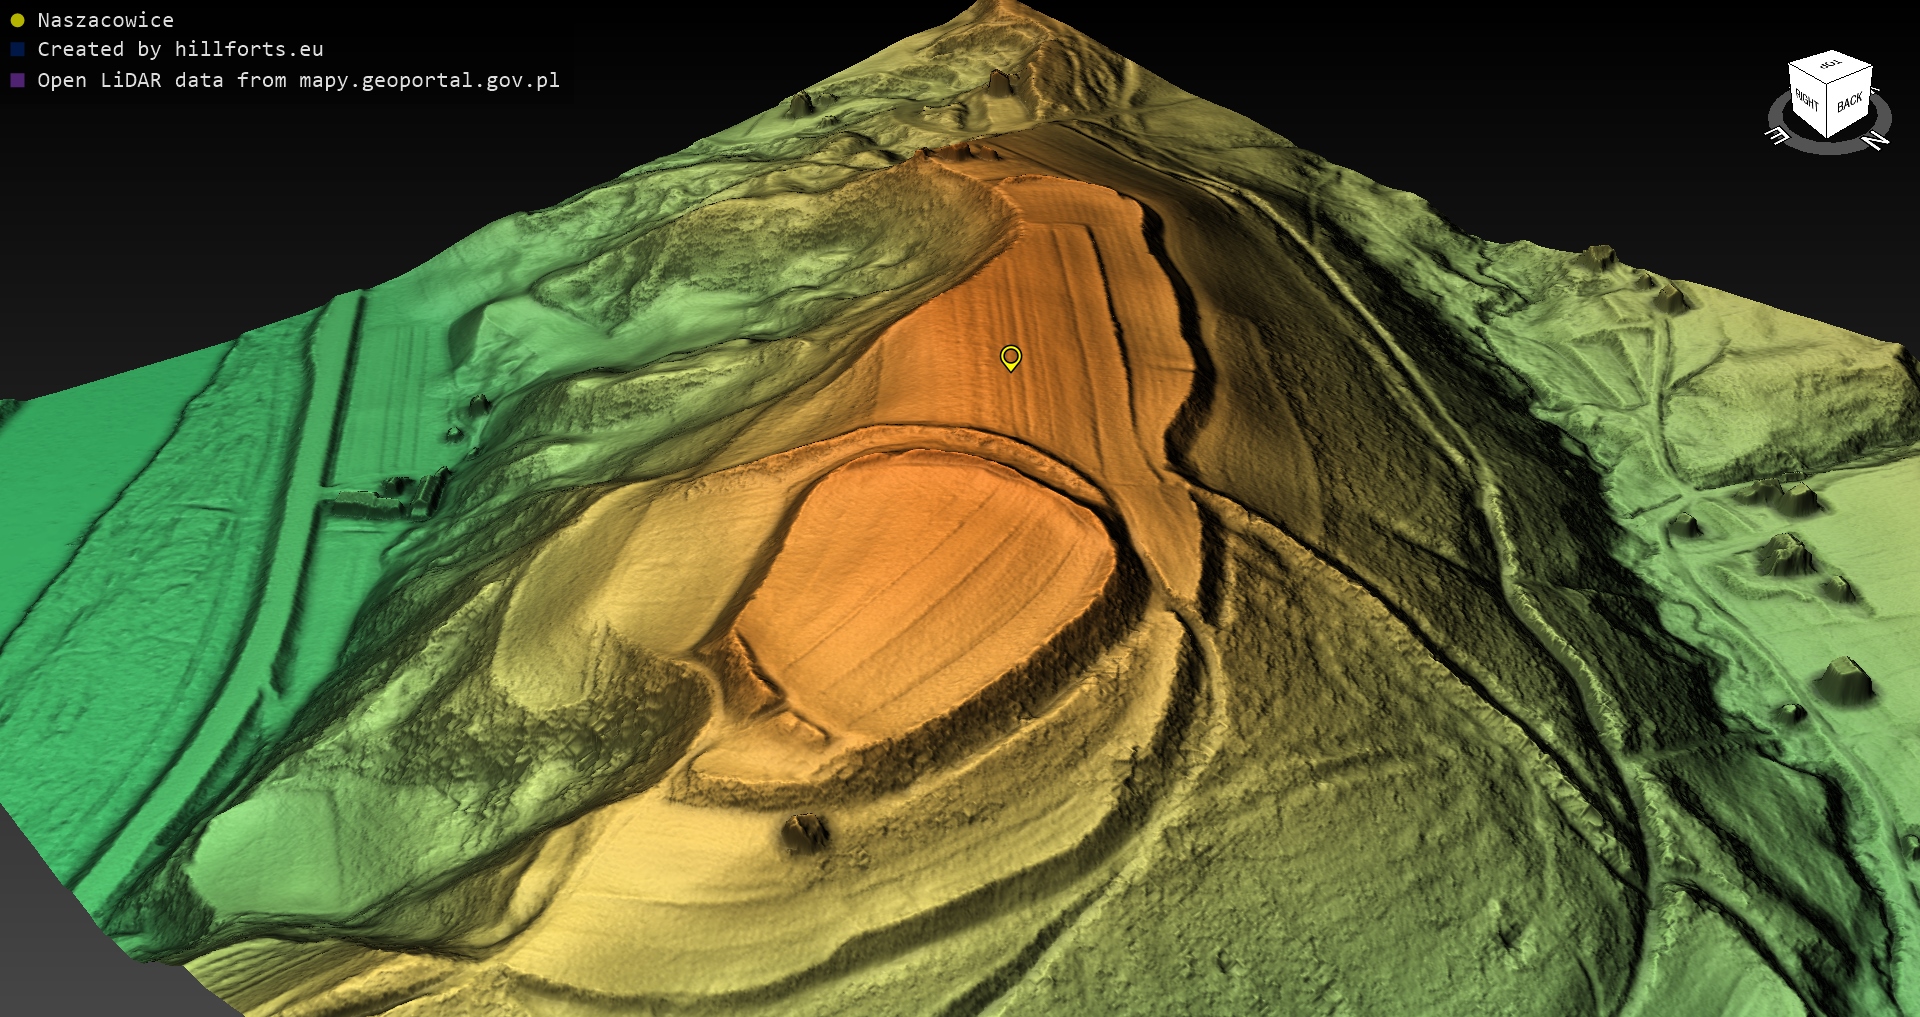Click the top corner of the view cube
The width and height of the screenshot is (1920, 1017).
(x=1831, y=51)
